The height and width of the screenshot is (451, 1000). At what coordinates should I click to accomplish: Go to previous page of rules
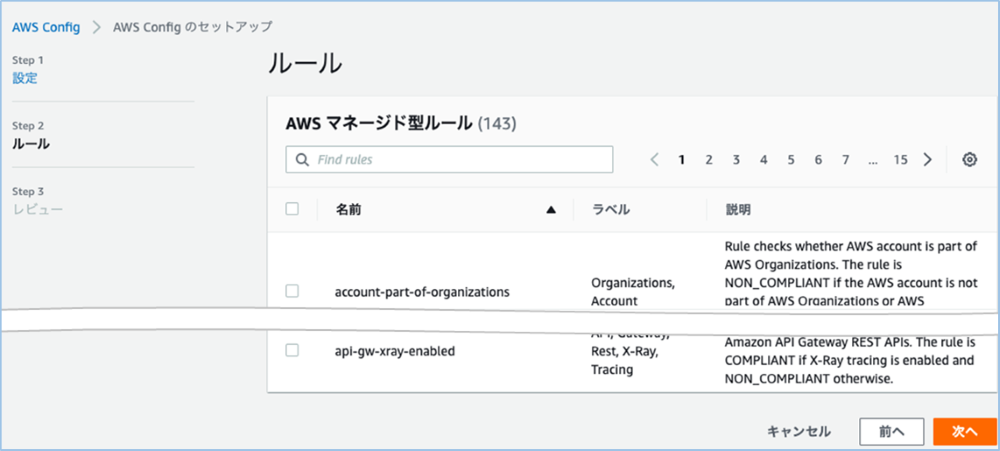(x=654, y=159)
